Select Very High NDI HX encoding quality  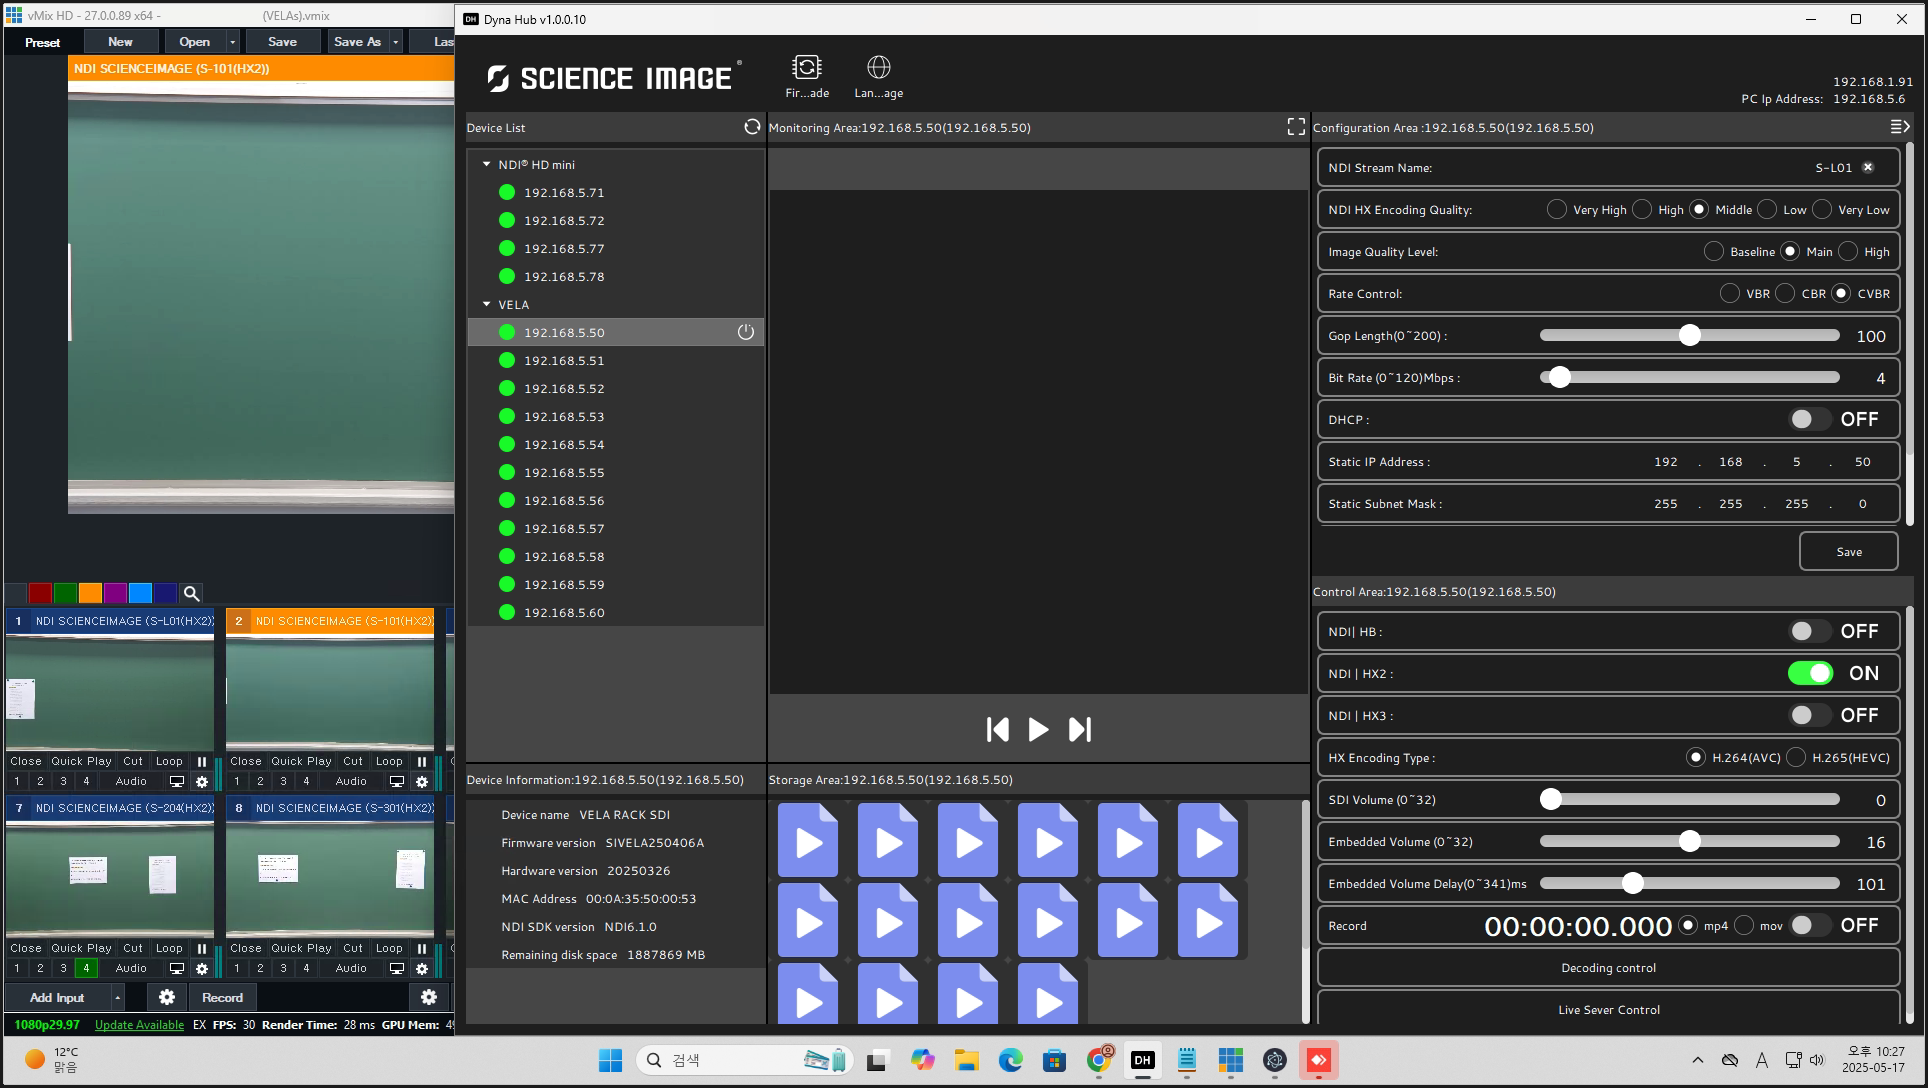[1556, 209]
